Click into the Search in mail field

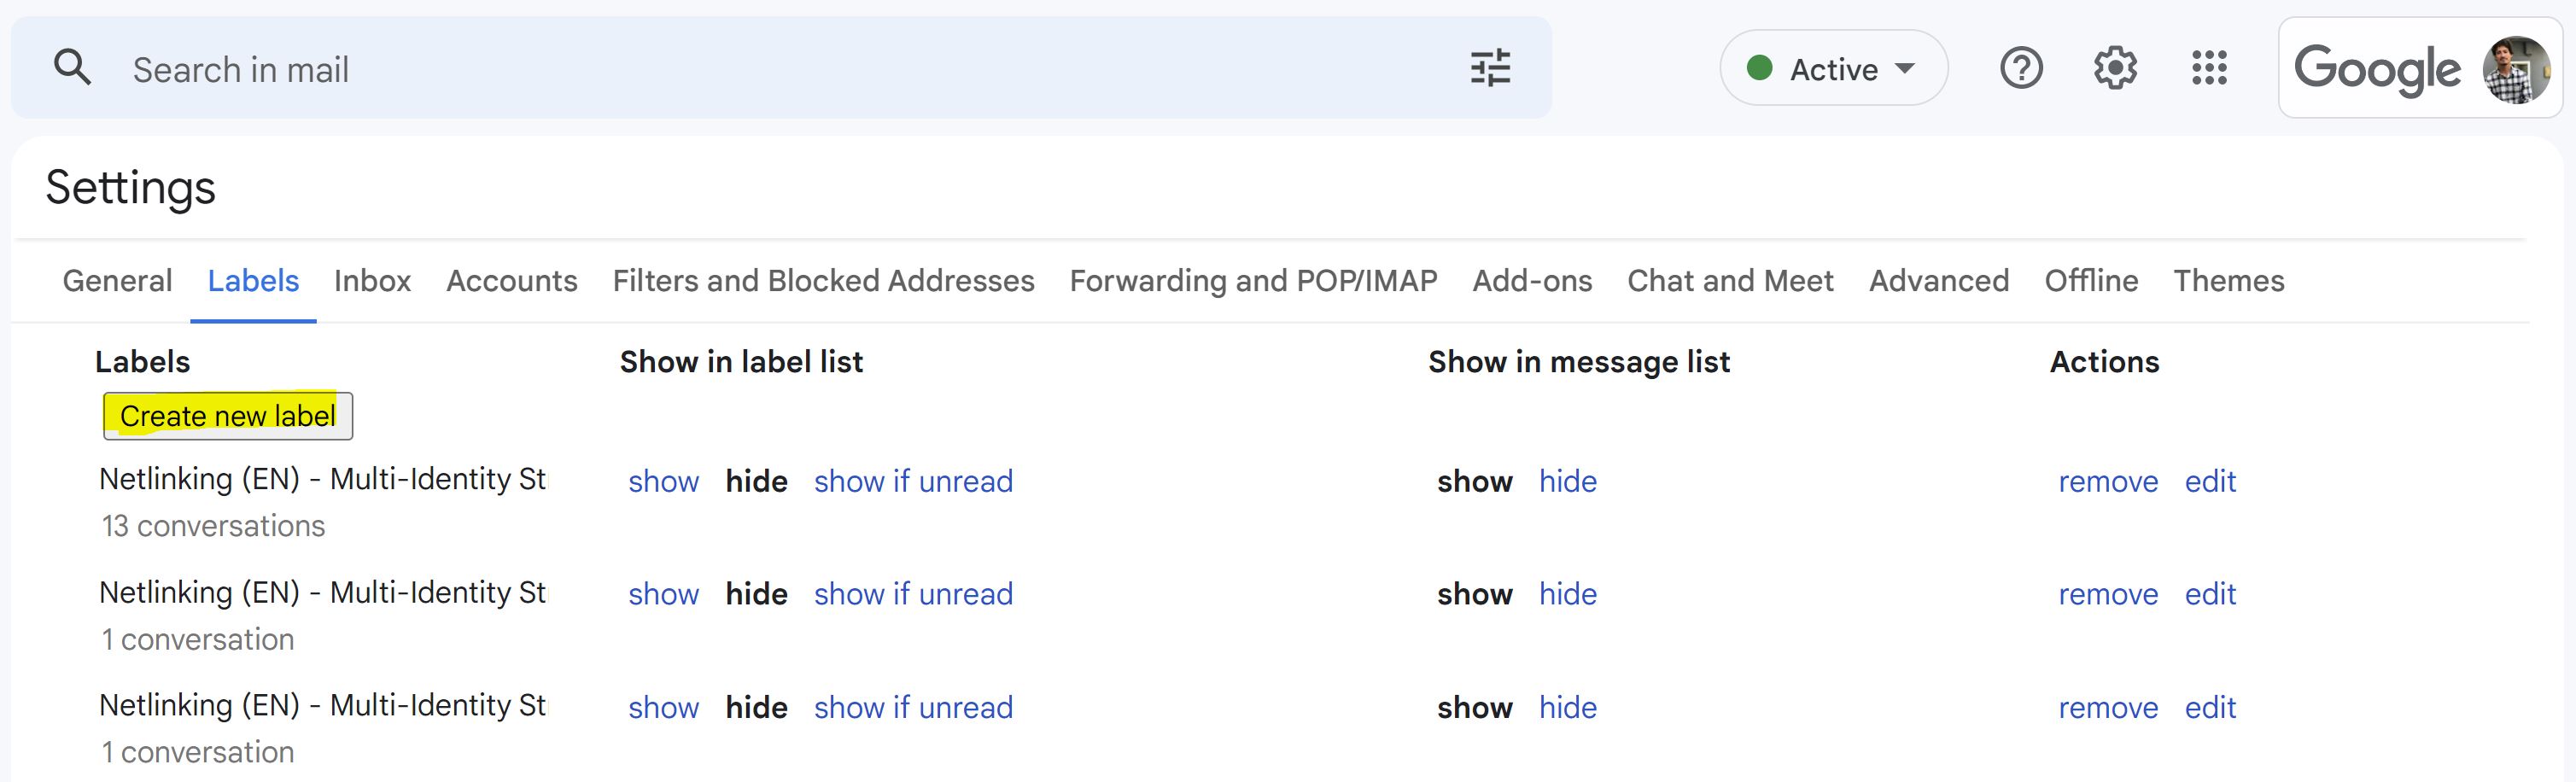(780, 68)
